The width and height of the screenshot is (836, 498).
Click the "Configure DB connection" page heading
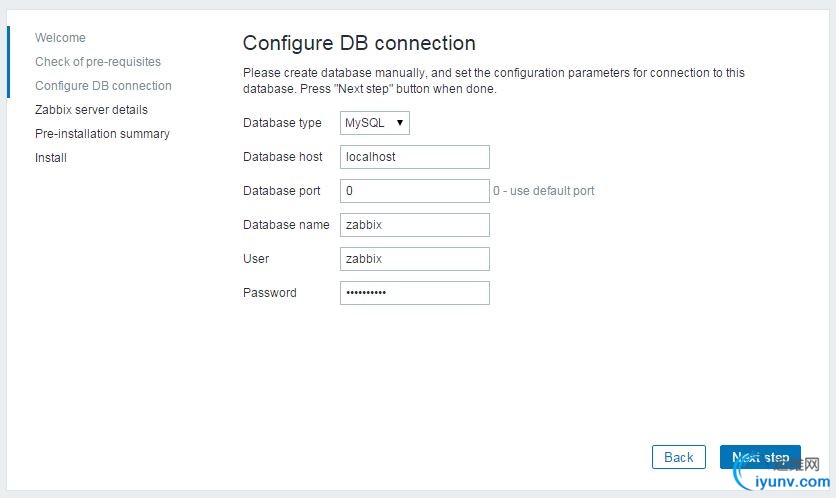coord(359,43)
